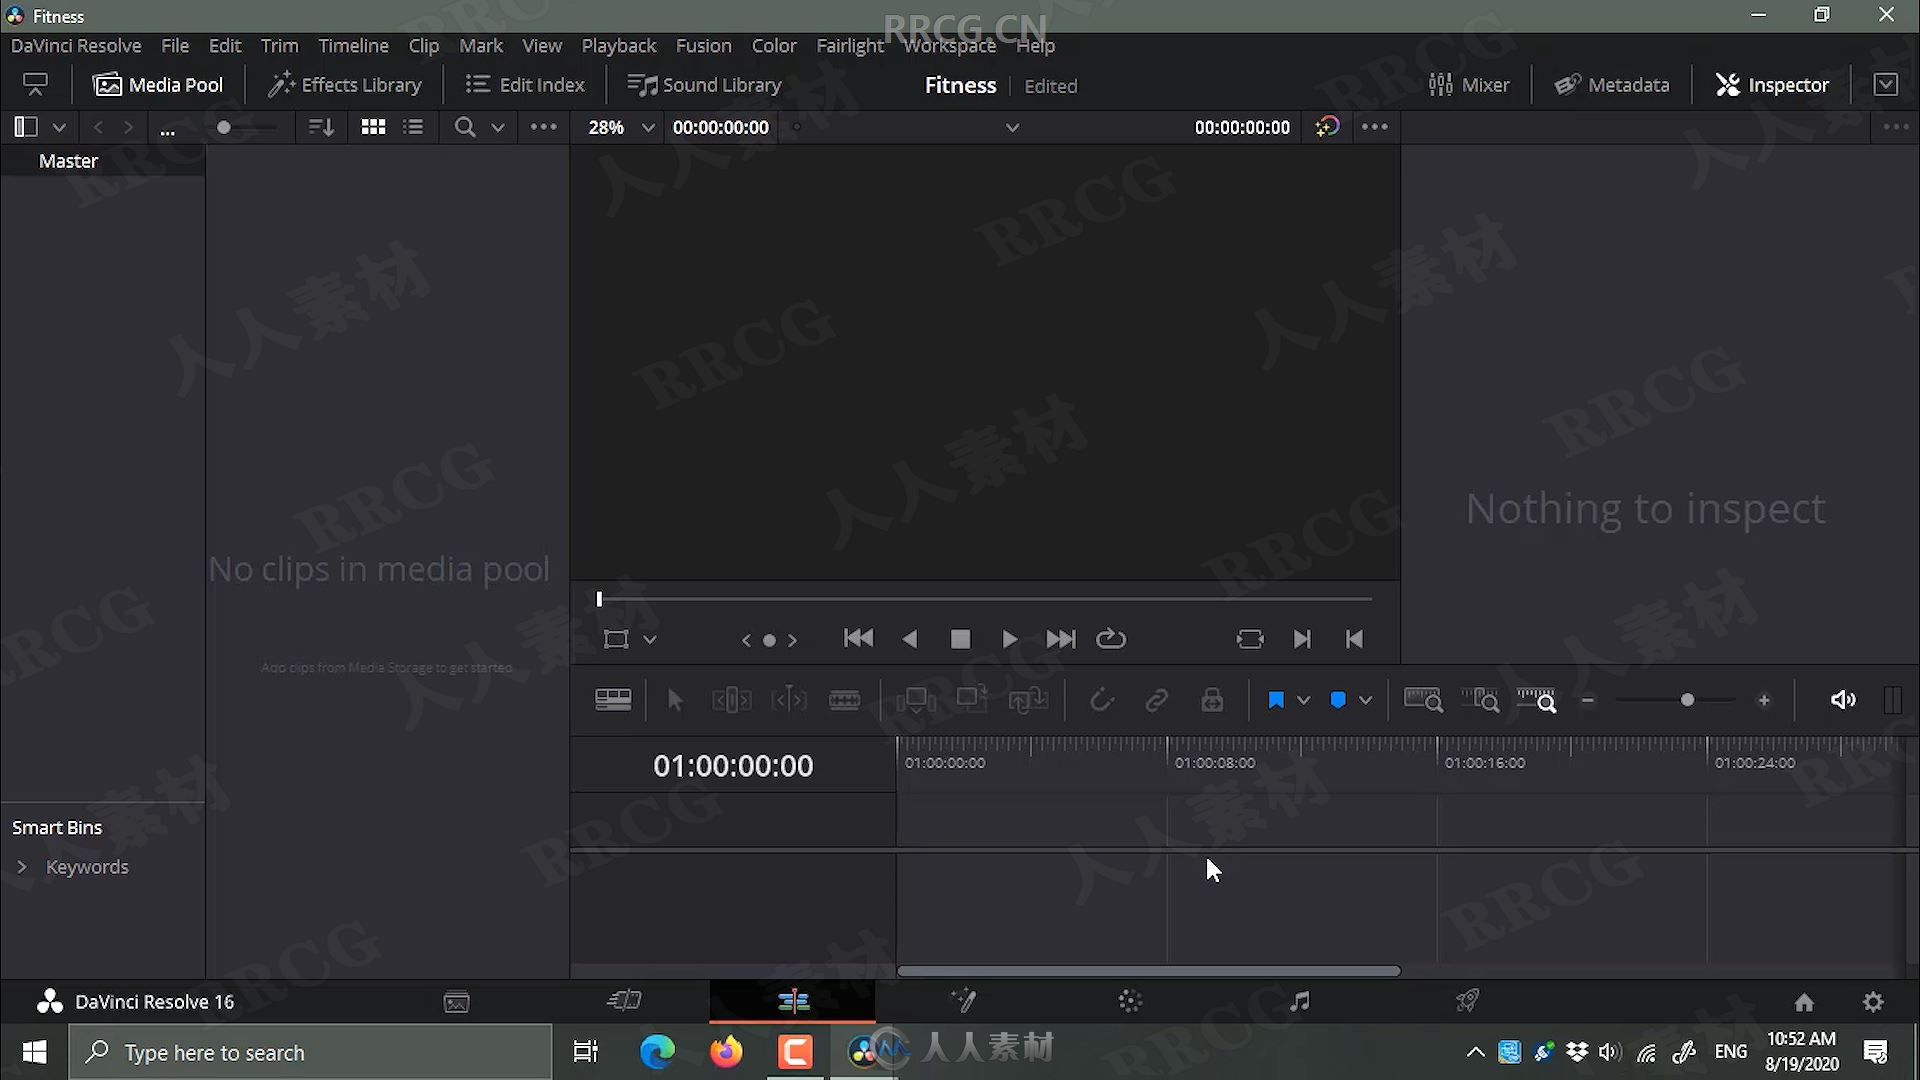Switch media pool to thumbnail view
Image resolution: width=1920 pixels, height=1080 pixels.
click(x=373, y=127)
